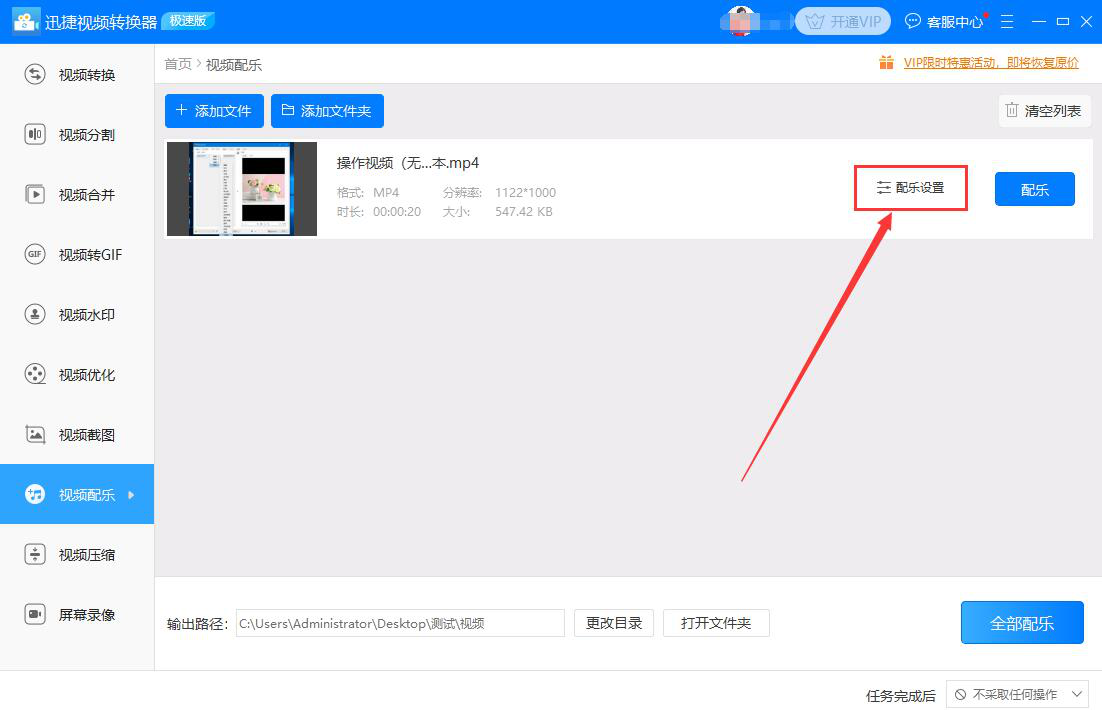The image size is (1102, 710).
Task: Click the 极速版 edition badge
Action: coord(188,21)
